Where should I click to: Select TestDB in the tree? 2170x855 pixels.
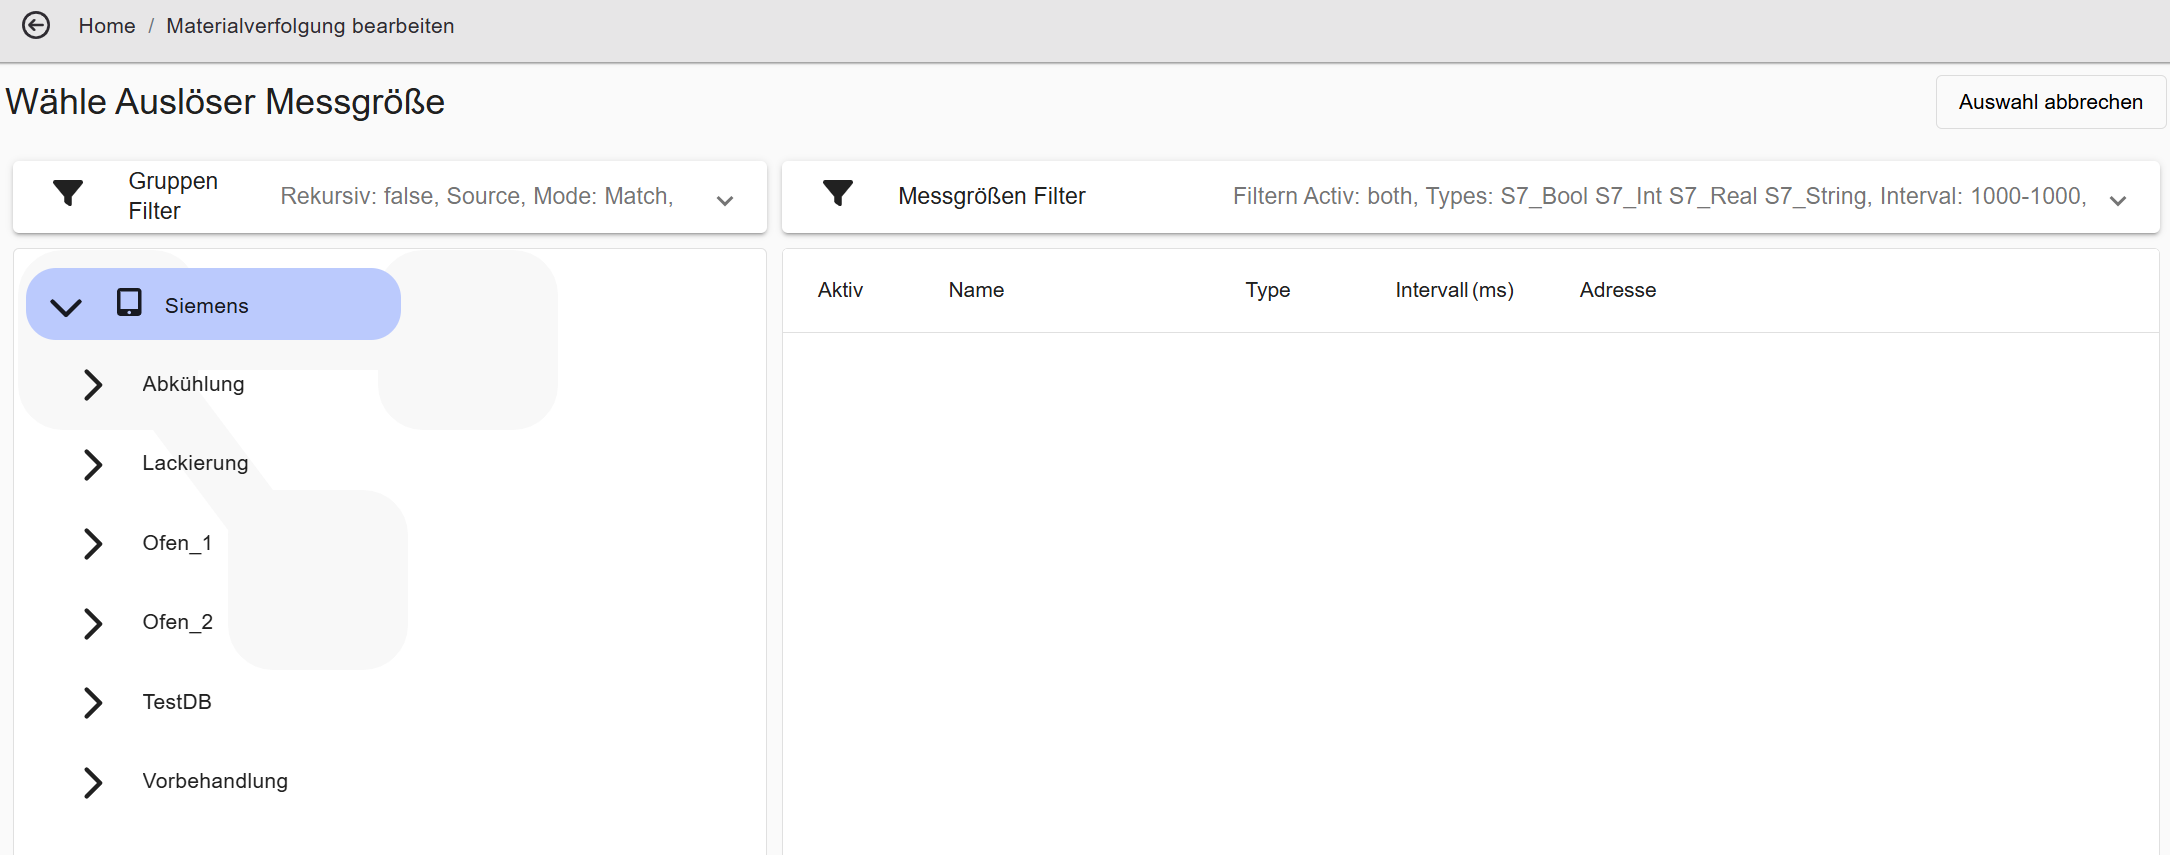coord(177,702)
